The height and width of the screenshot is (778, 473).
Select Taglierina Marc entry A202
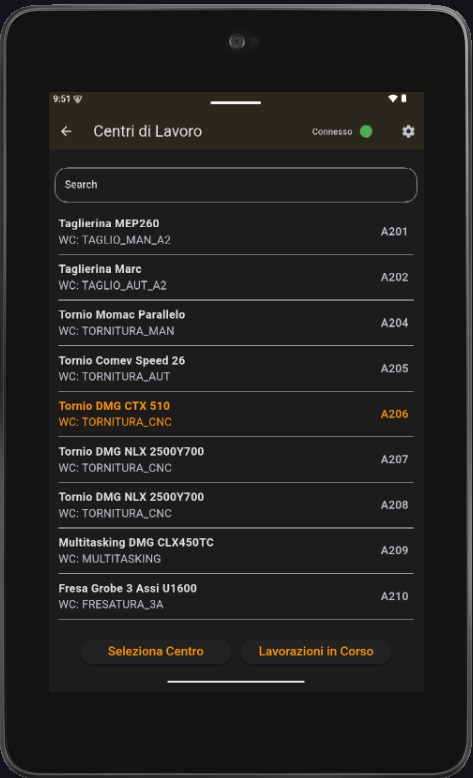click(x=236, y=277)
